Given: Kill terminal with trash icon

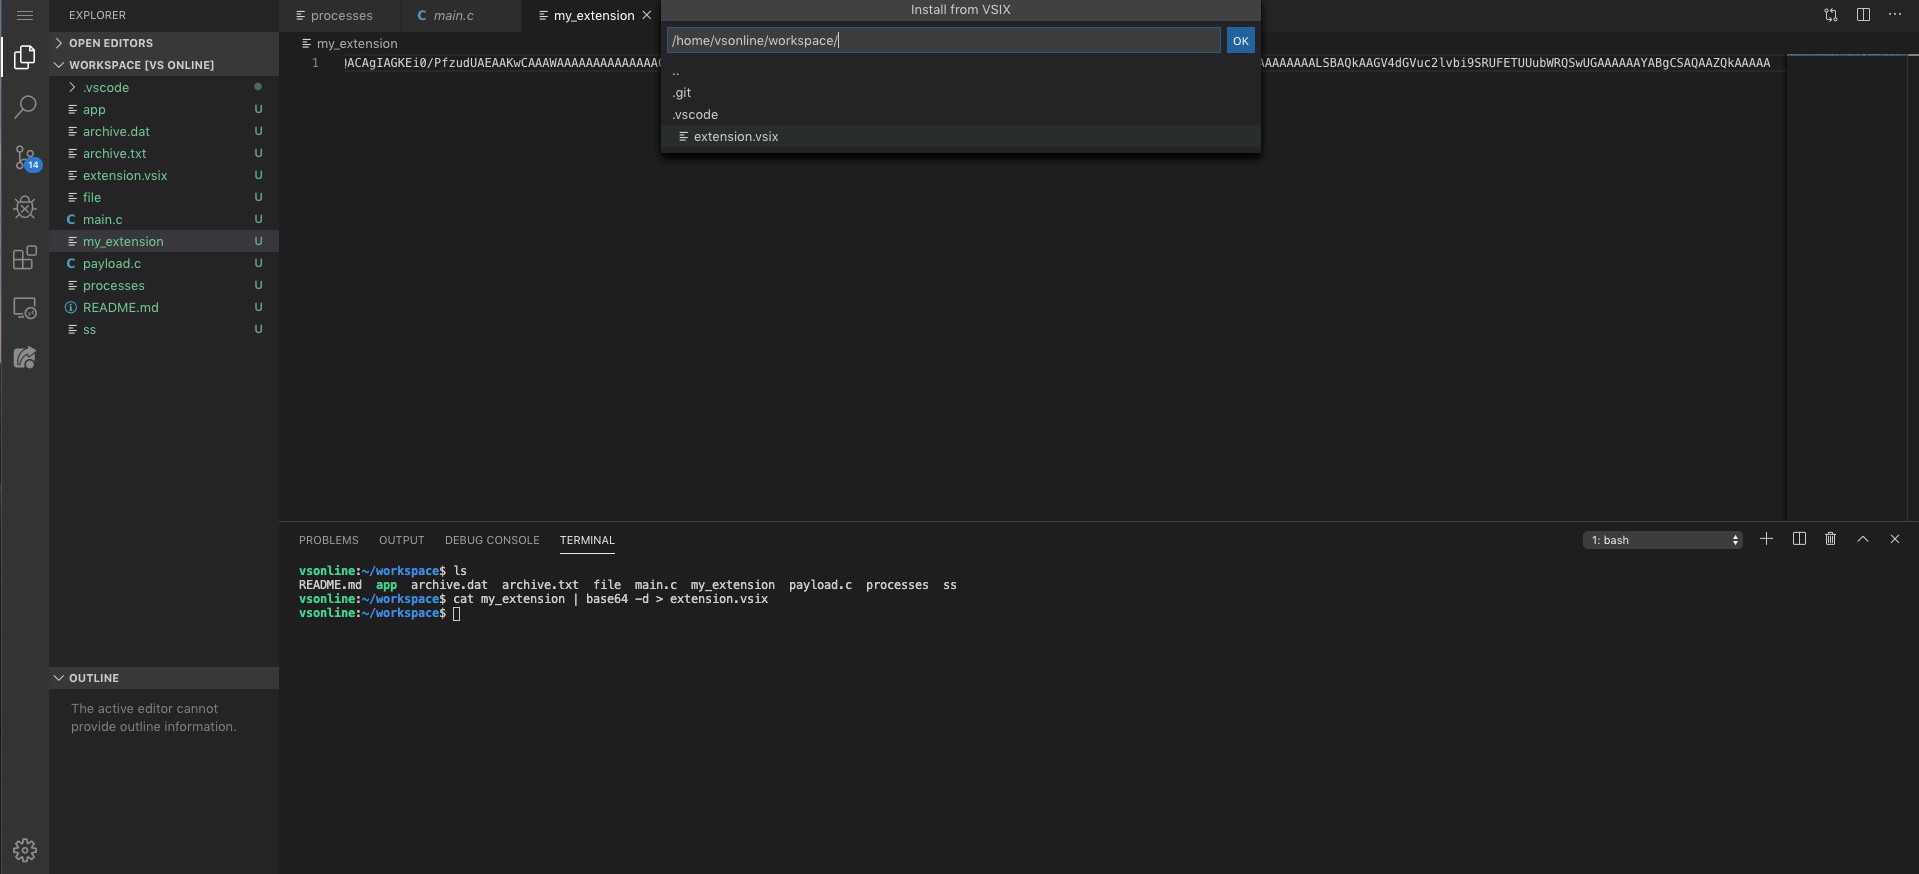Looking at the screenshot, I should 1830,539.
